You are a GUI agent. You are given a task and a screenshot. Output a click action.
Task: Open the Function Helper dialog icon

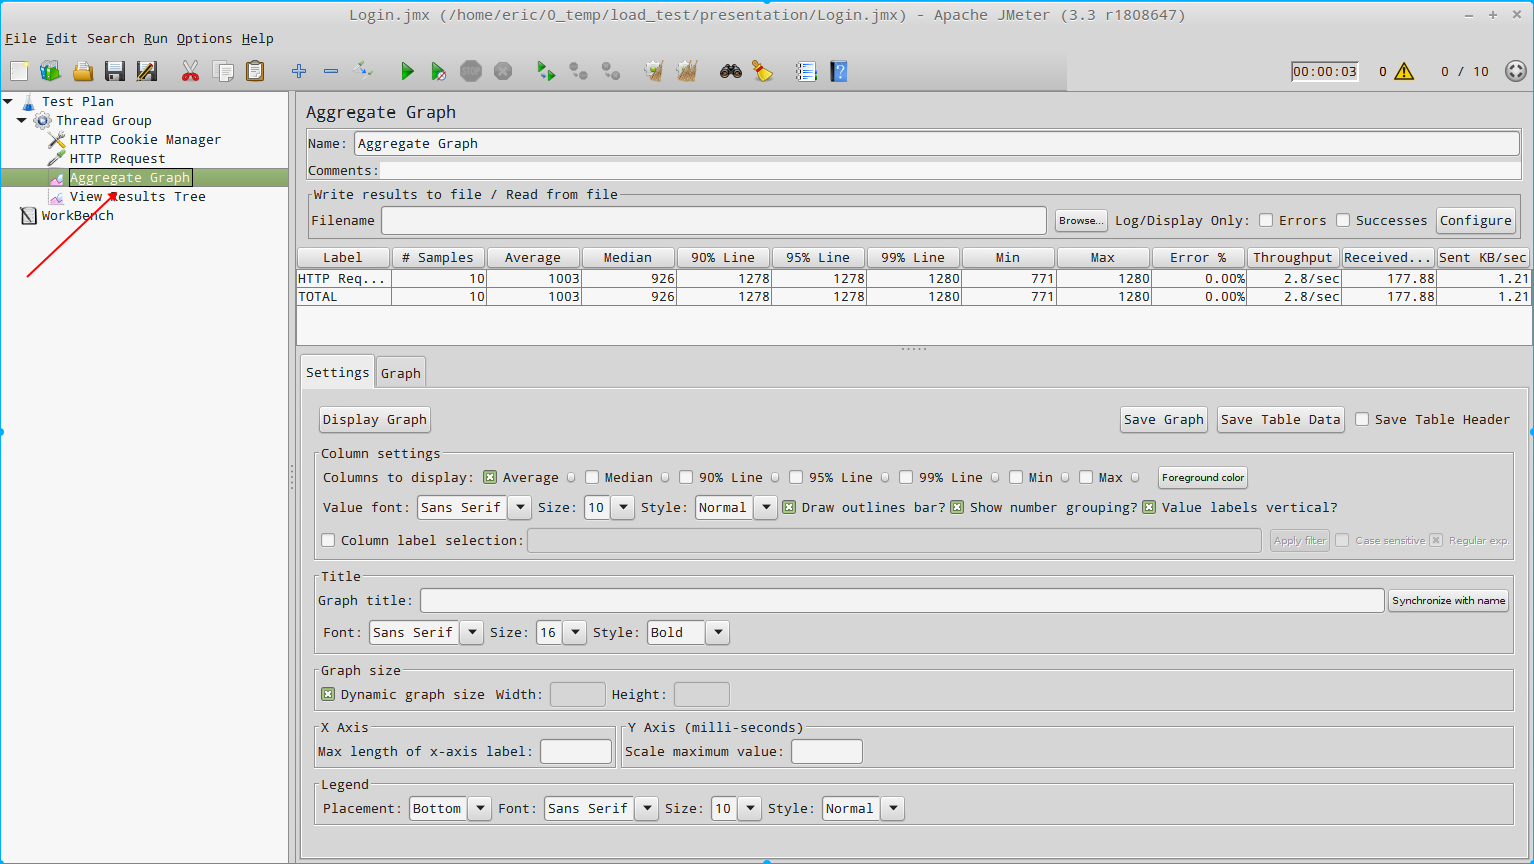[x=806, y=71]
